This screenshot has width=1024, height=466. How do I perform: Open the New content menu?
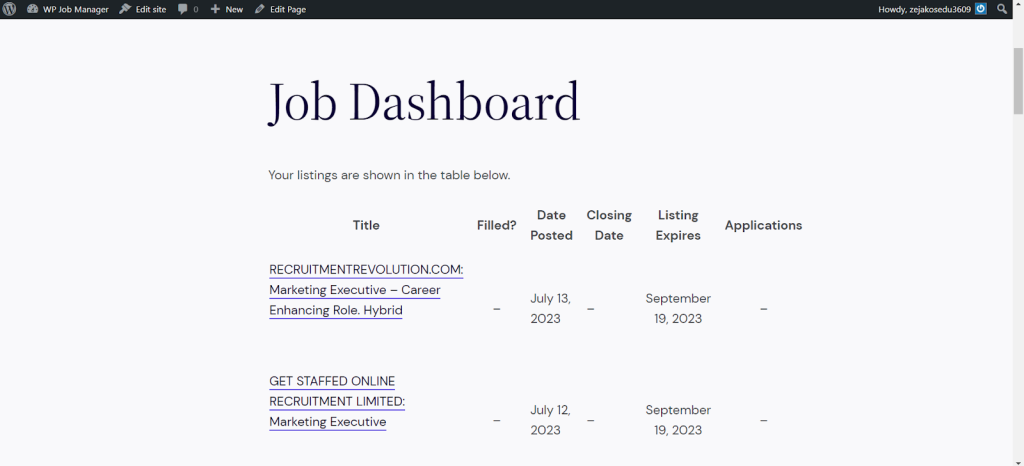tap(227, 9)
